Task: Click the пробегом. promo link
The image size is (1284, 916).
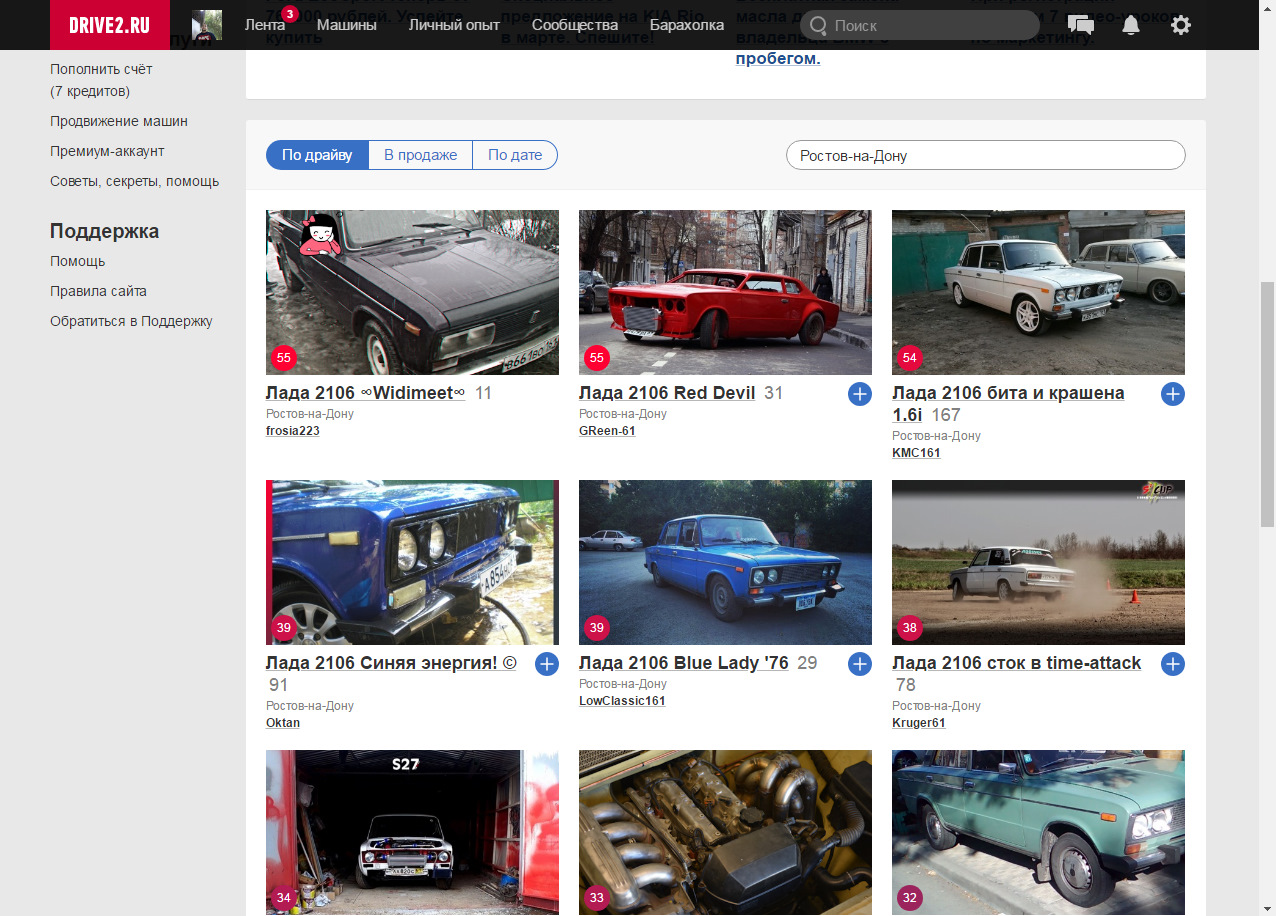Action: tap(778, 59)
